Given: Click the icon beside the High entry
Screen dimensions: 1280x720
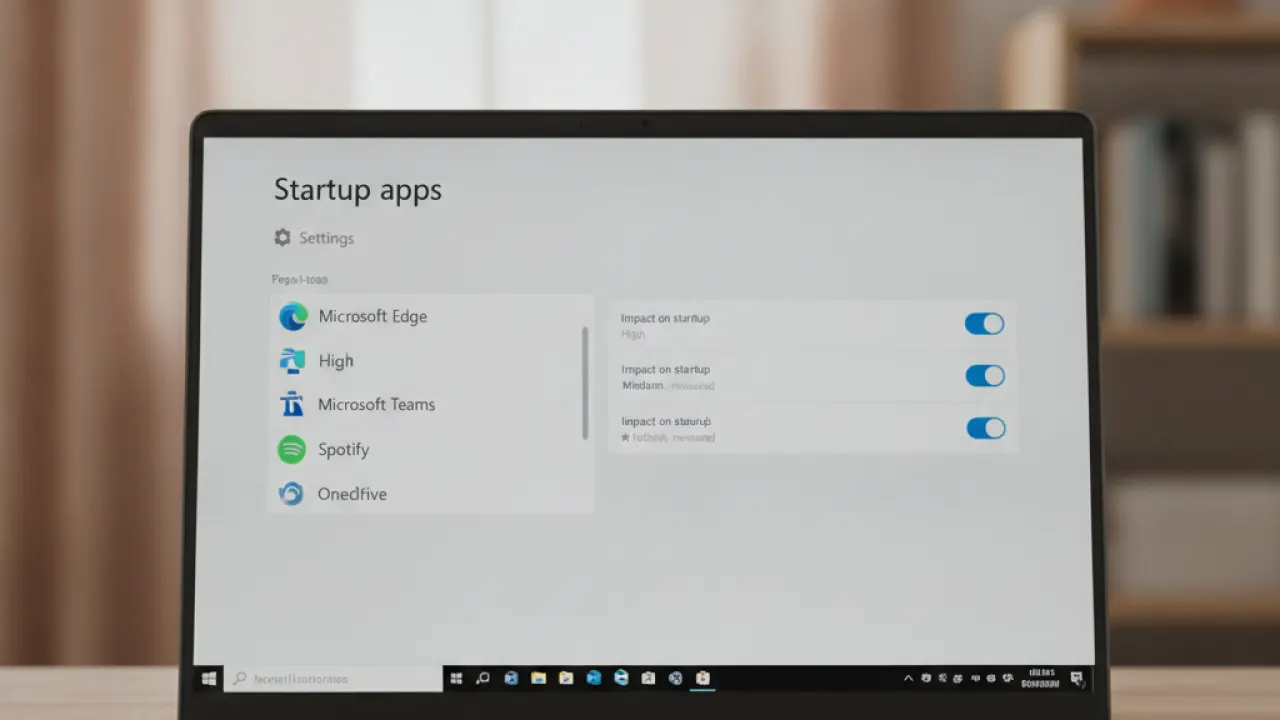Looking at the screenshot, I should (292, 361).
